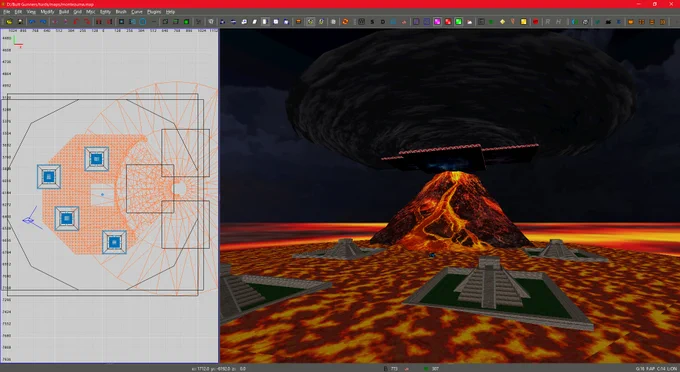Viewport: 680px width, 372px height.
Task: Click the grid settings text at status bar right
Action: pos(656,369)
